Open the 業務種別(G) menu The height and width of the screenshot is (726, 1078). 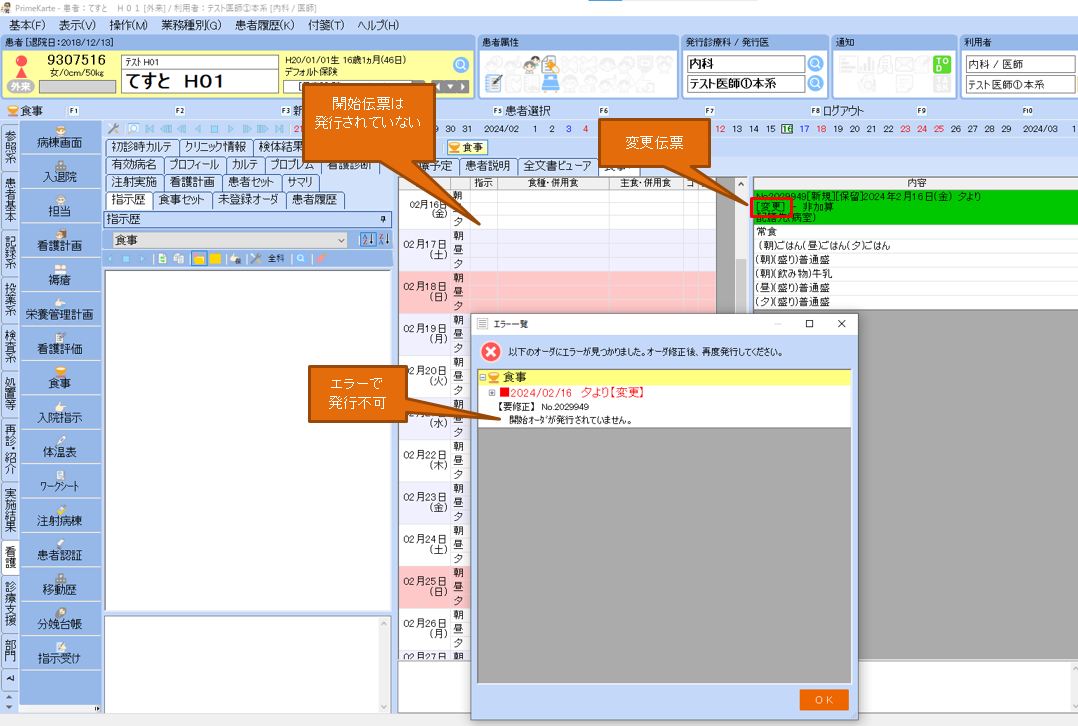coord(191,25)
